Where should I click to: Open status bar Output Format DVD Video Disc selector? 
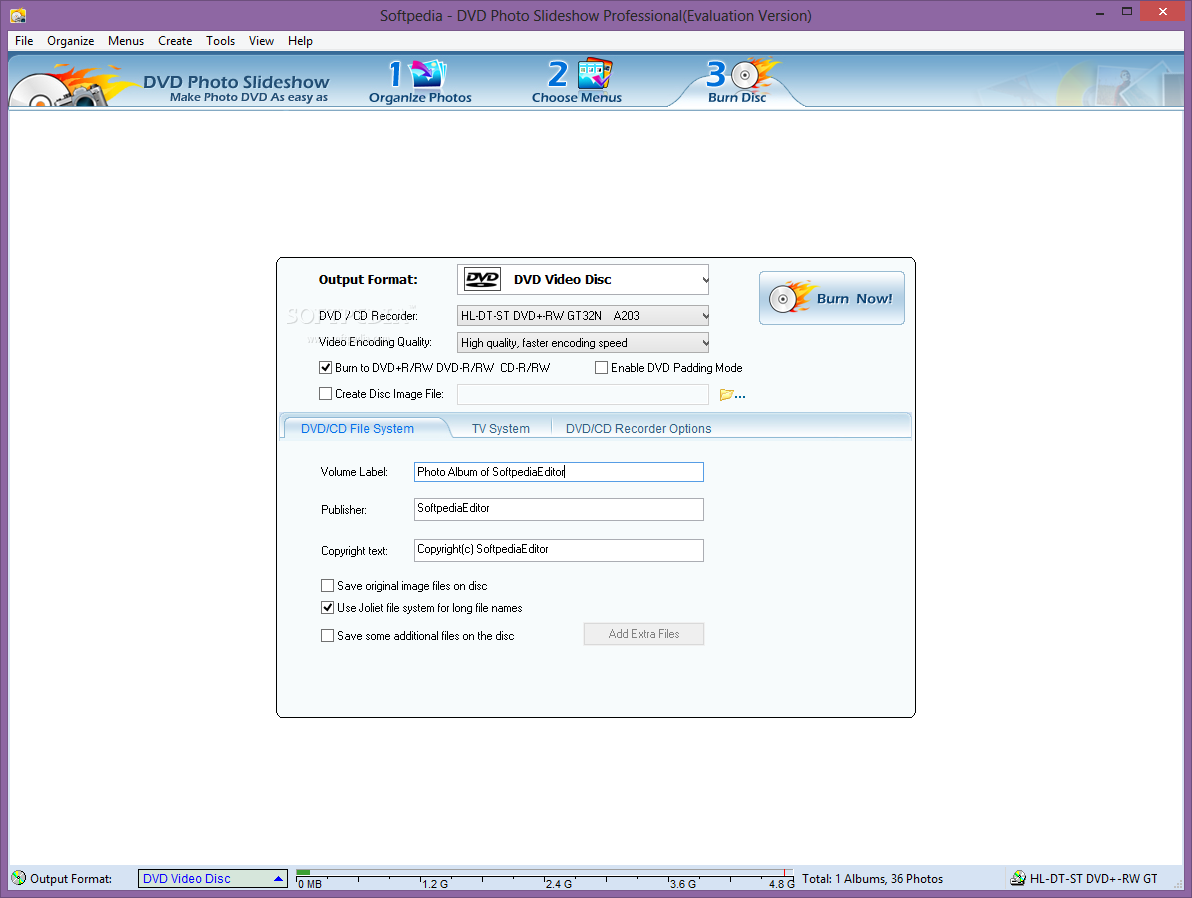(x=213, y=878)
